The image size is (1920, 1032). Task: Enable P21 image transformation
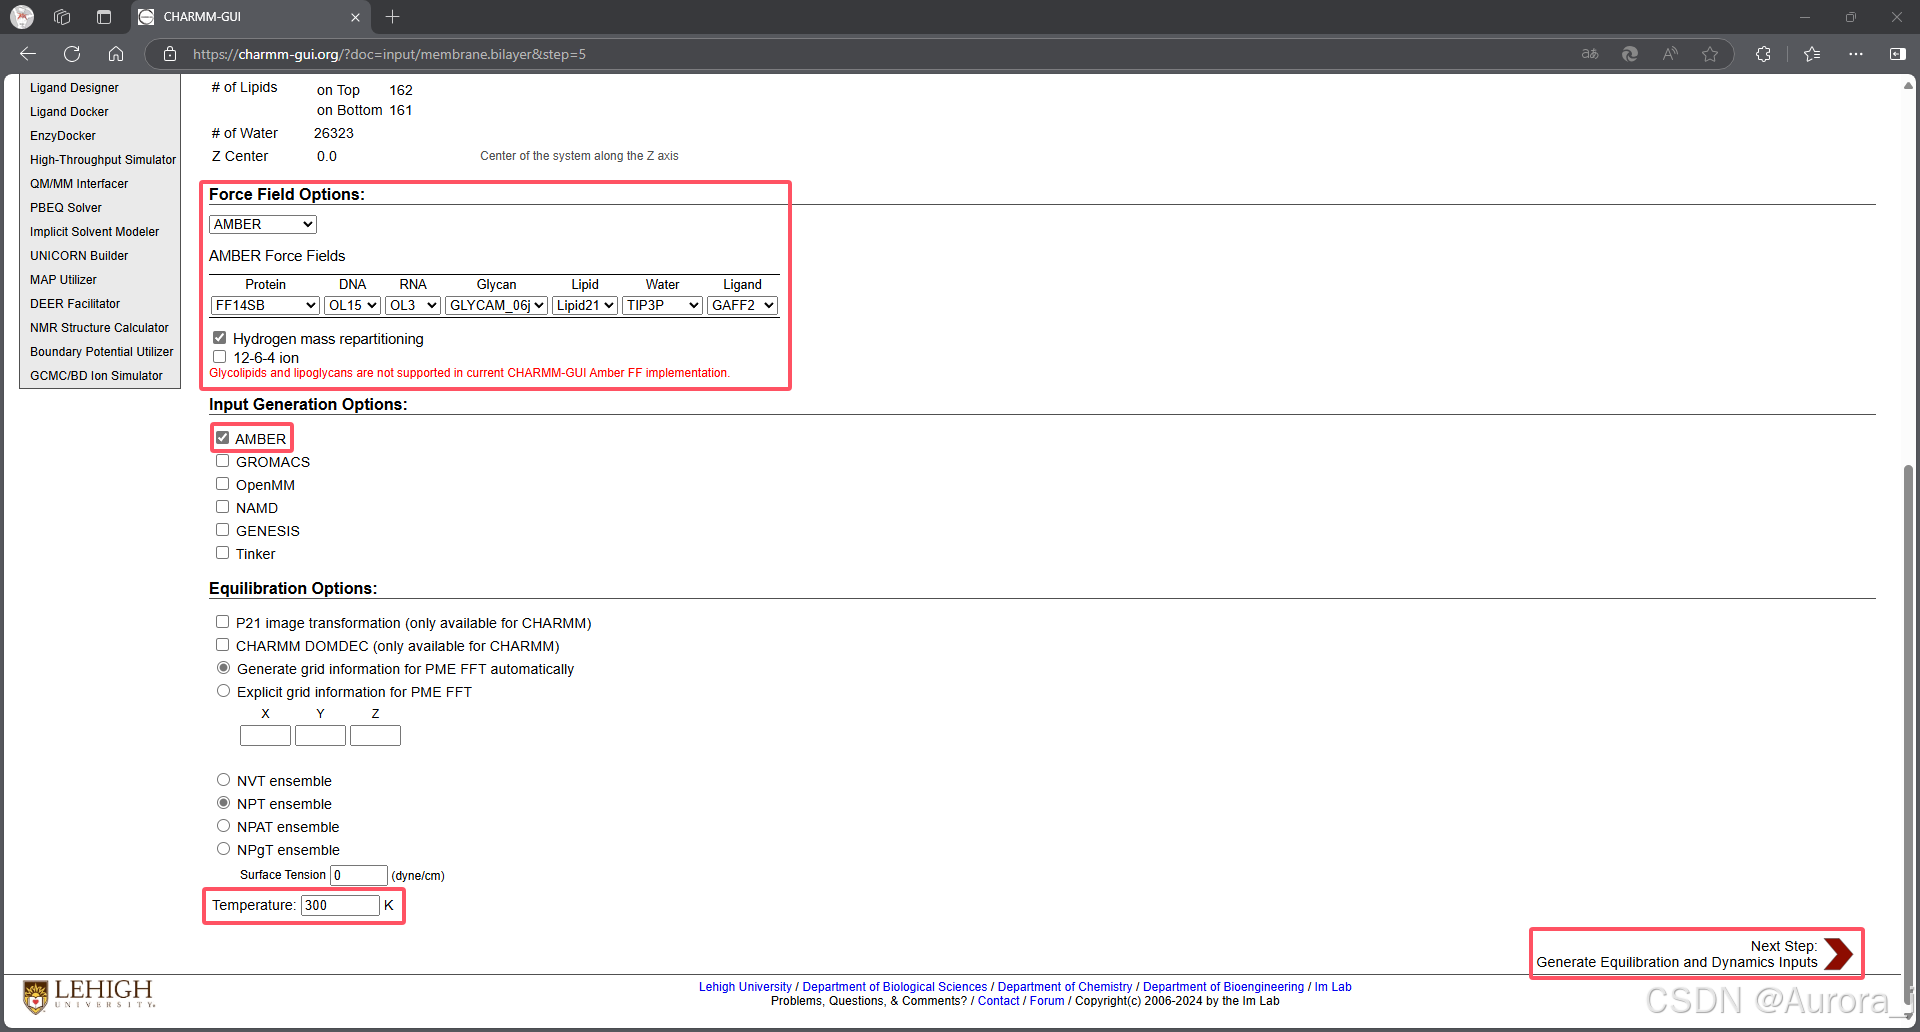[x=223, y=622]
